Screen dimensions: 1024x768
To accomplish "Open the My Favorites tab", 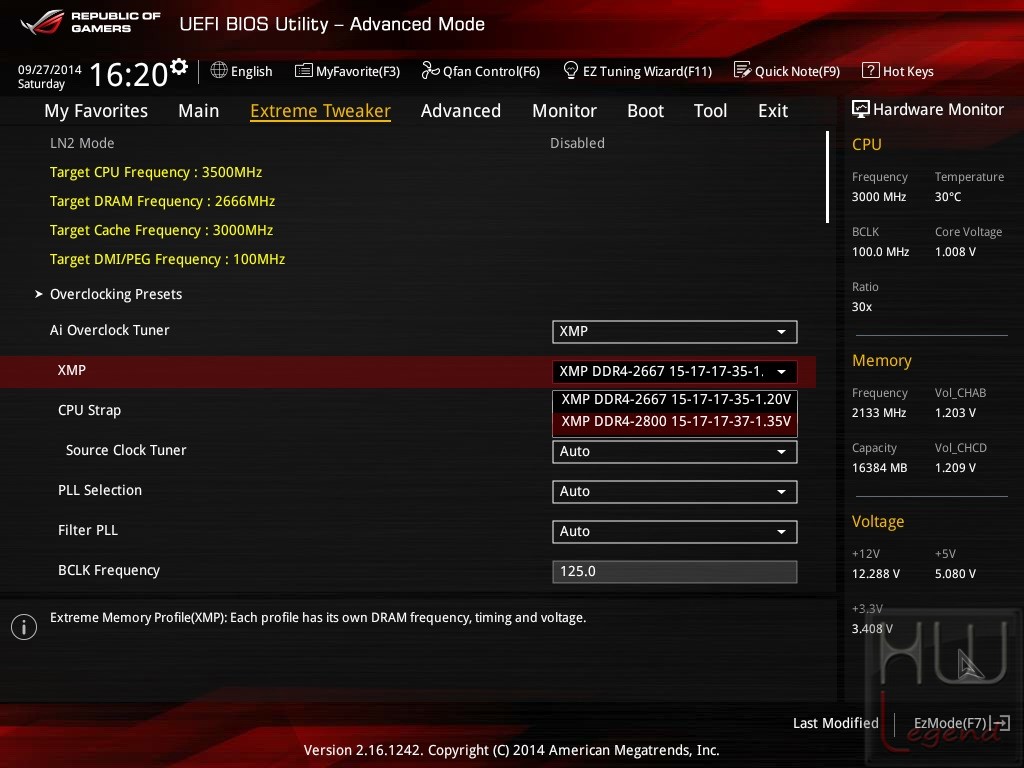I will tap(96, 111).
